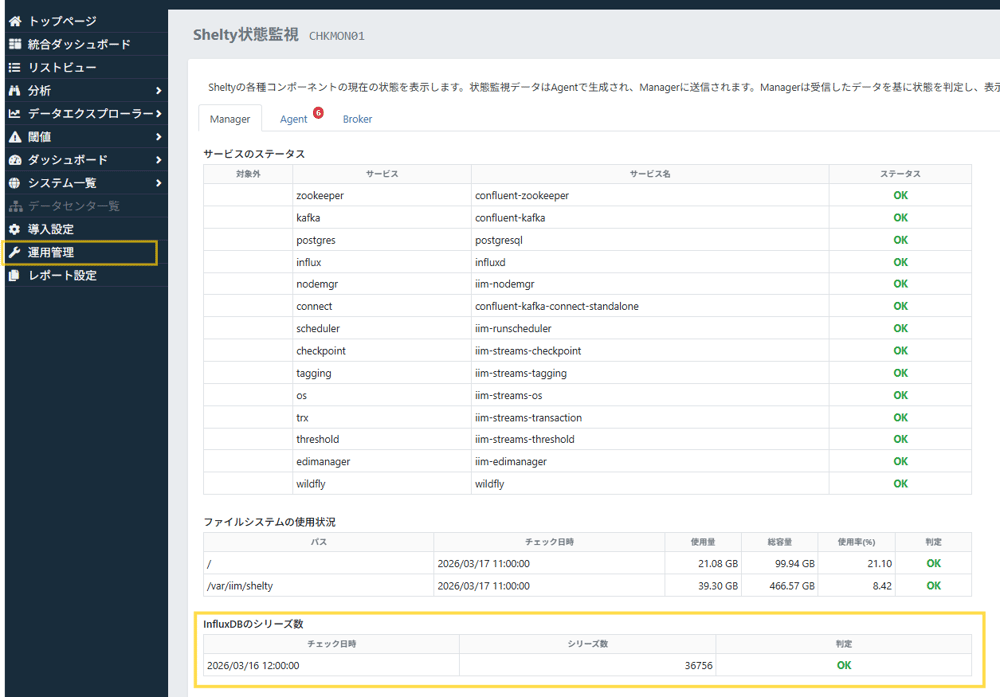Switch to the Broker tab

click(357, 119)
